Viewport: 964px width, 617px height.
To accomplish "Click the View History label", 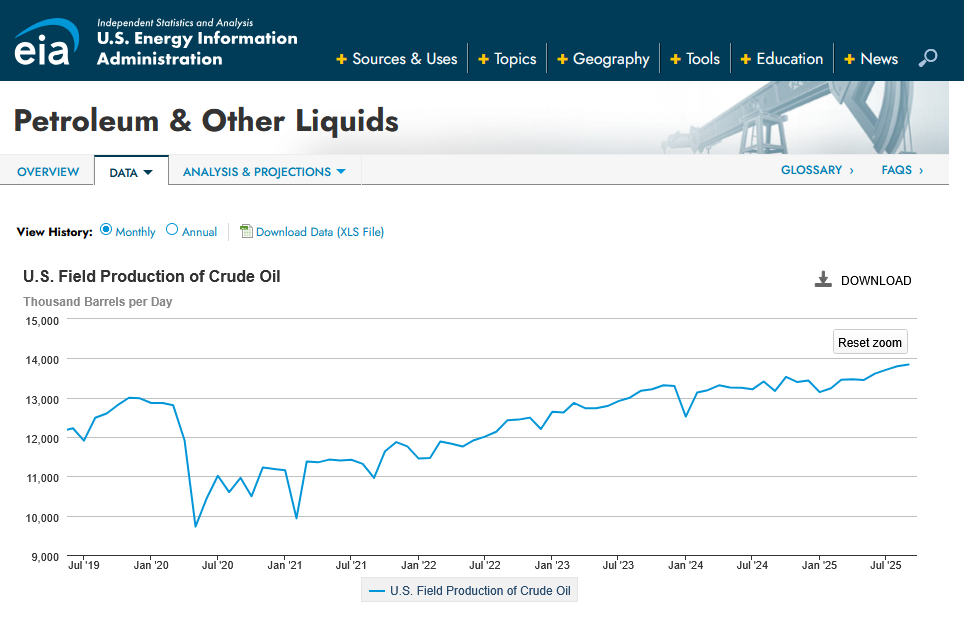I will pos(55,232).
